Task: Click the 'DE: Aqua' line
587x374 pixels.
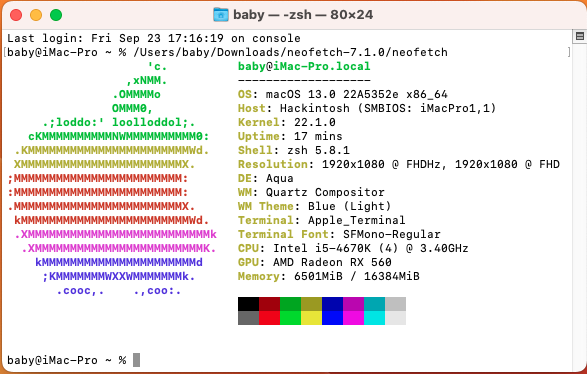Action: [x=266, y=178]
